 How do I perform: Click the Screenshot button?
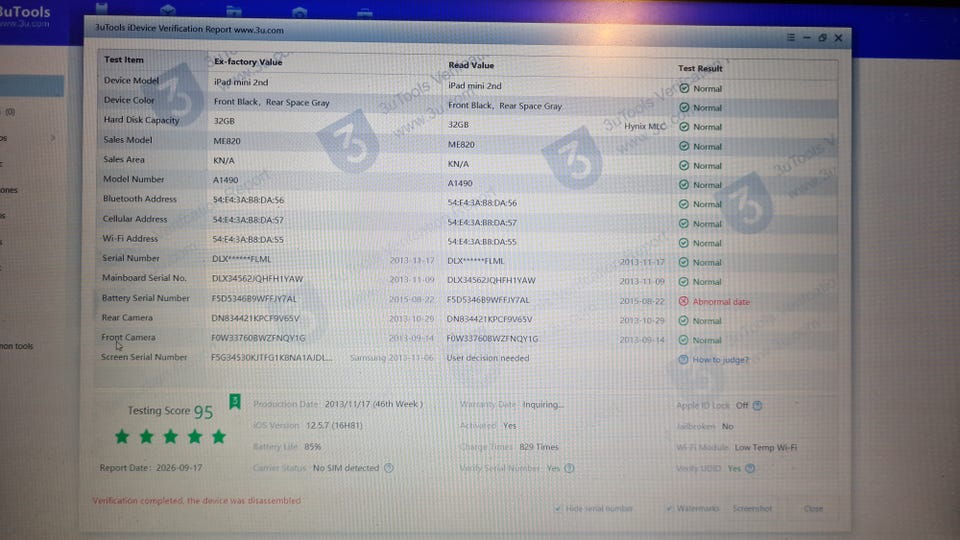point(752,509)
